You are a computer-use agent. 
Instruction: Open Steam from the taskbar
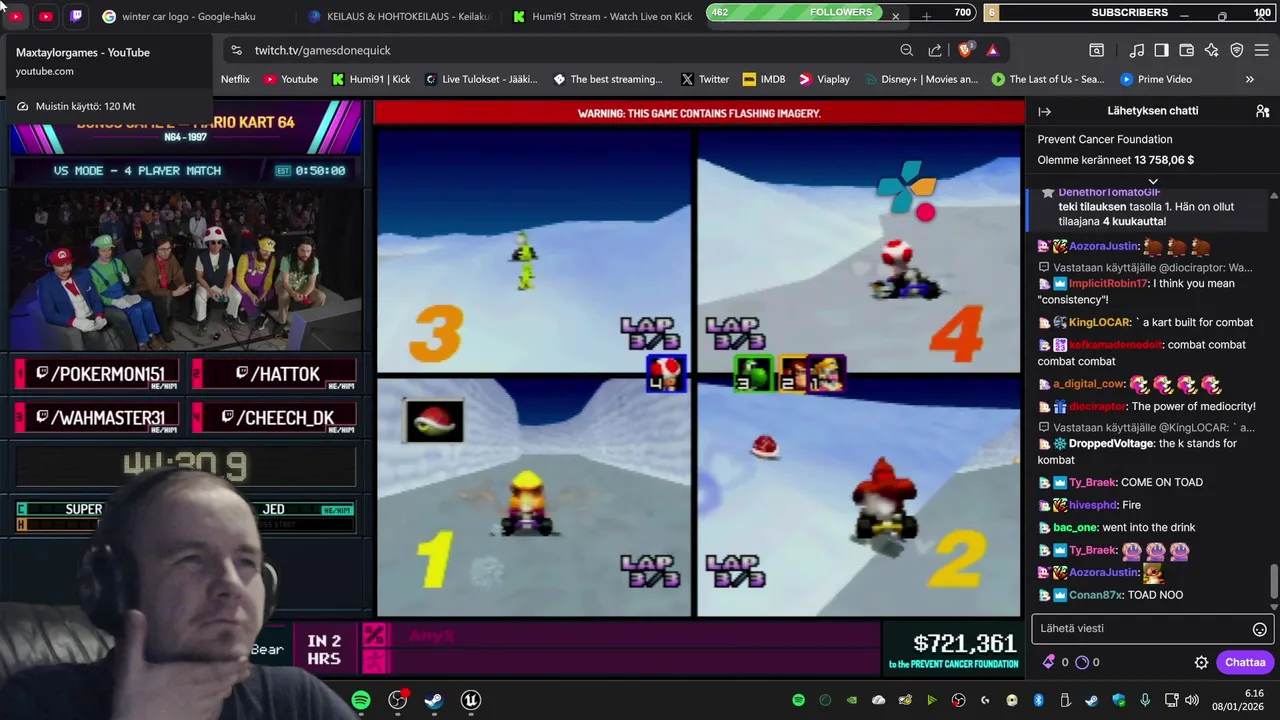pos(434,700)
